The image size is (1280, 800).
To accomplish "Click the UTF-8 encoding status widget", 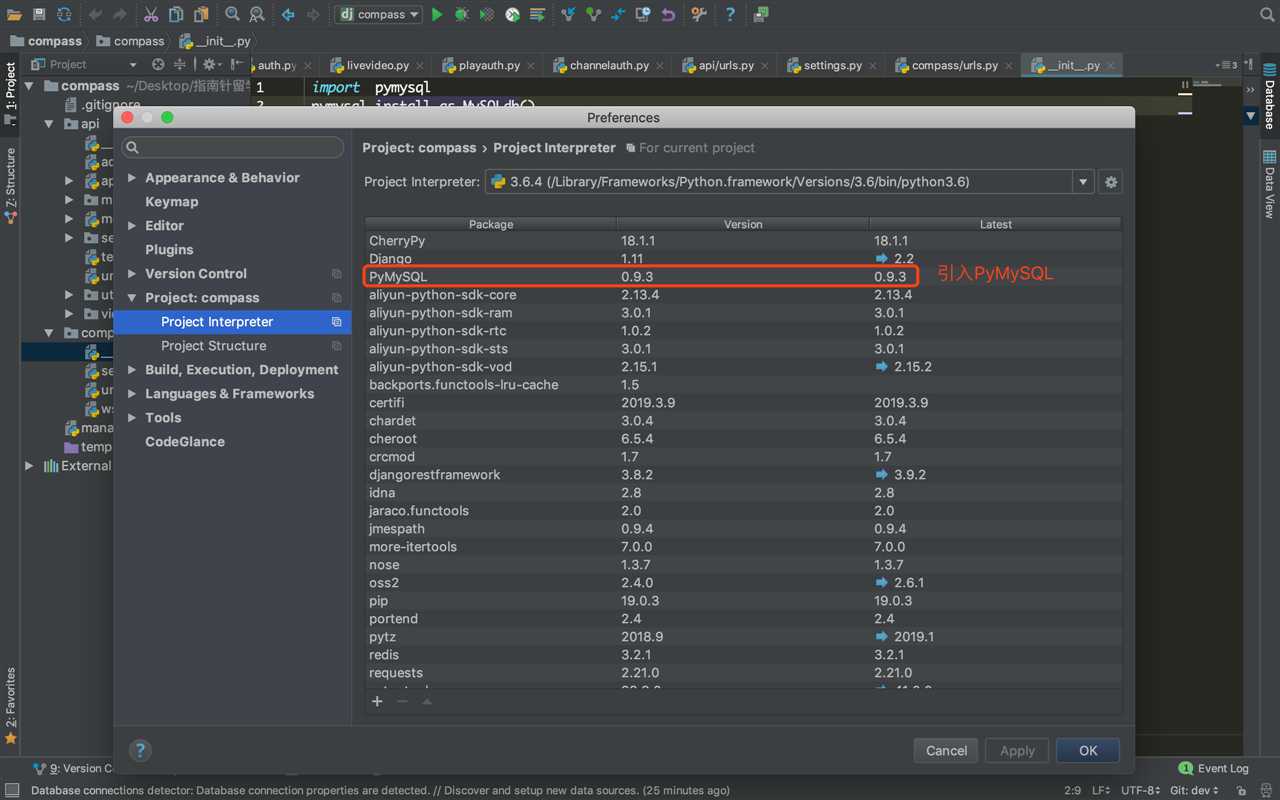I will tap(1141, 790).
